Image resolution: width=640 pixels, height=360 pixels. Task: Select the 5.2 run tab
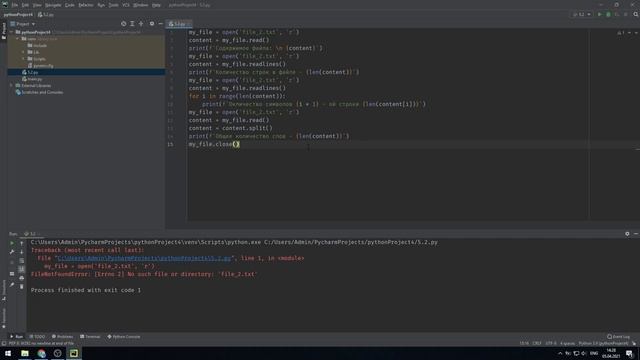coord(31,234)
